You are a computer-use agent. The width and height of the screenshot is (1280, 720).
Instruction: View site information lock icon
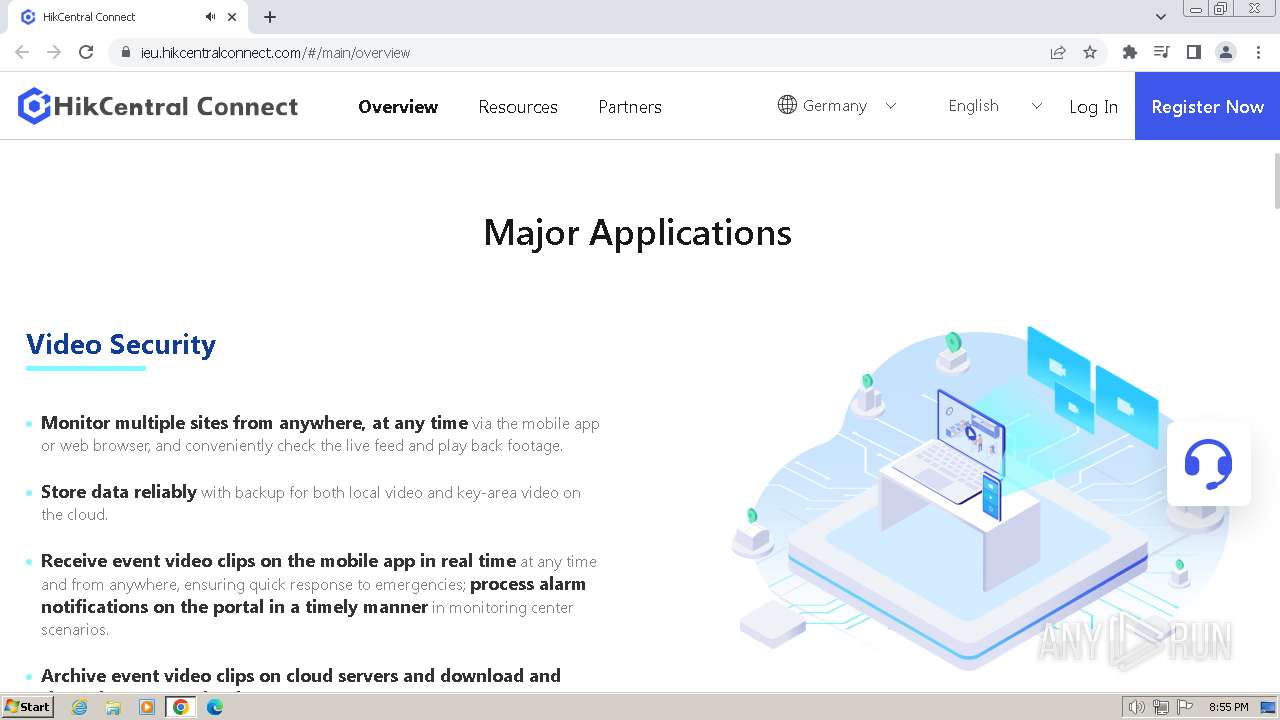[x=126, y=52]
